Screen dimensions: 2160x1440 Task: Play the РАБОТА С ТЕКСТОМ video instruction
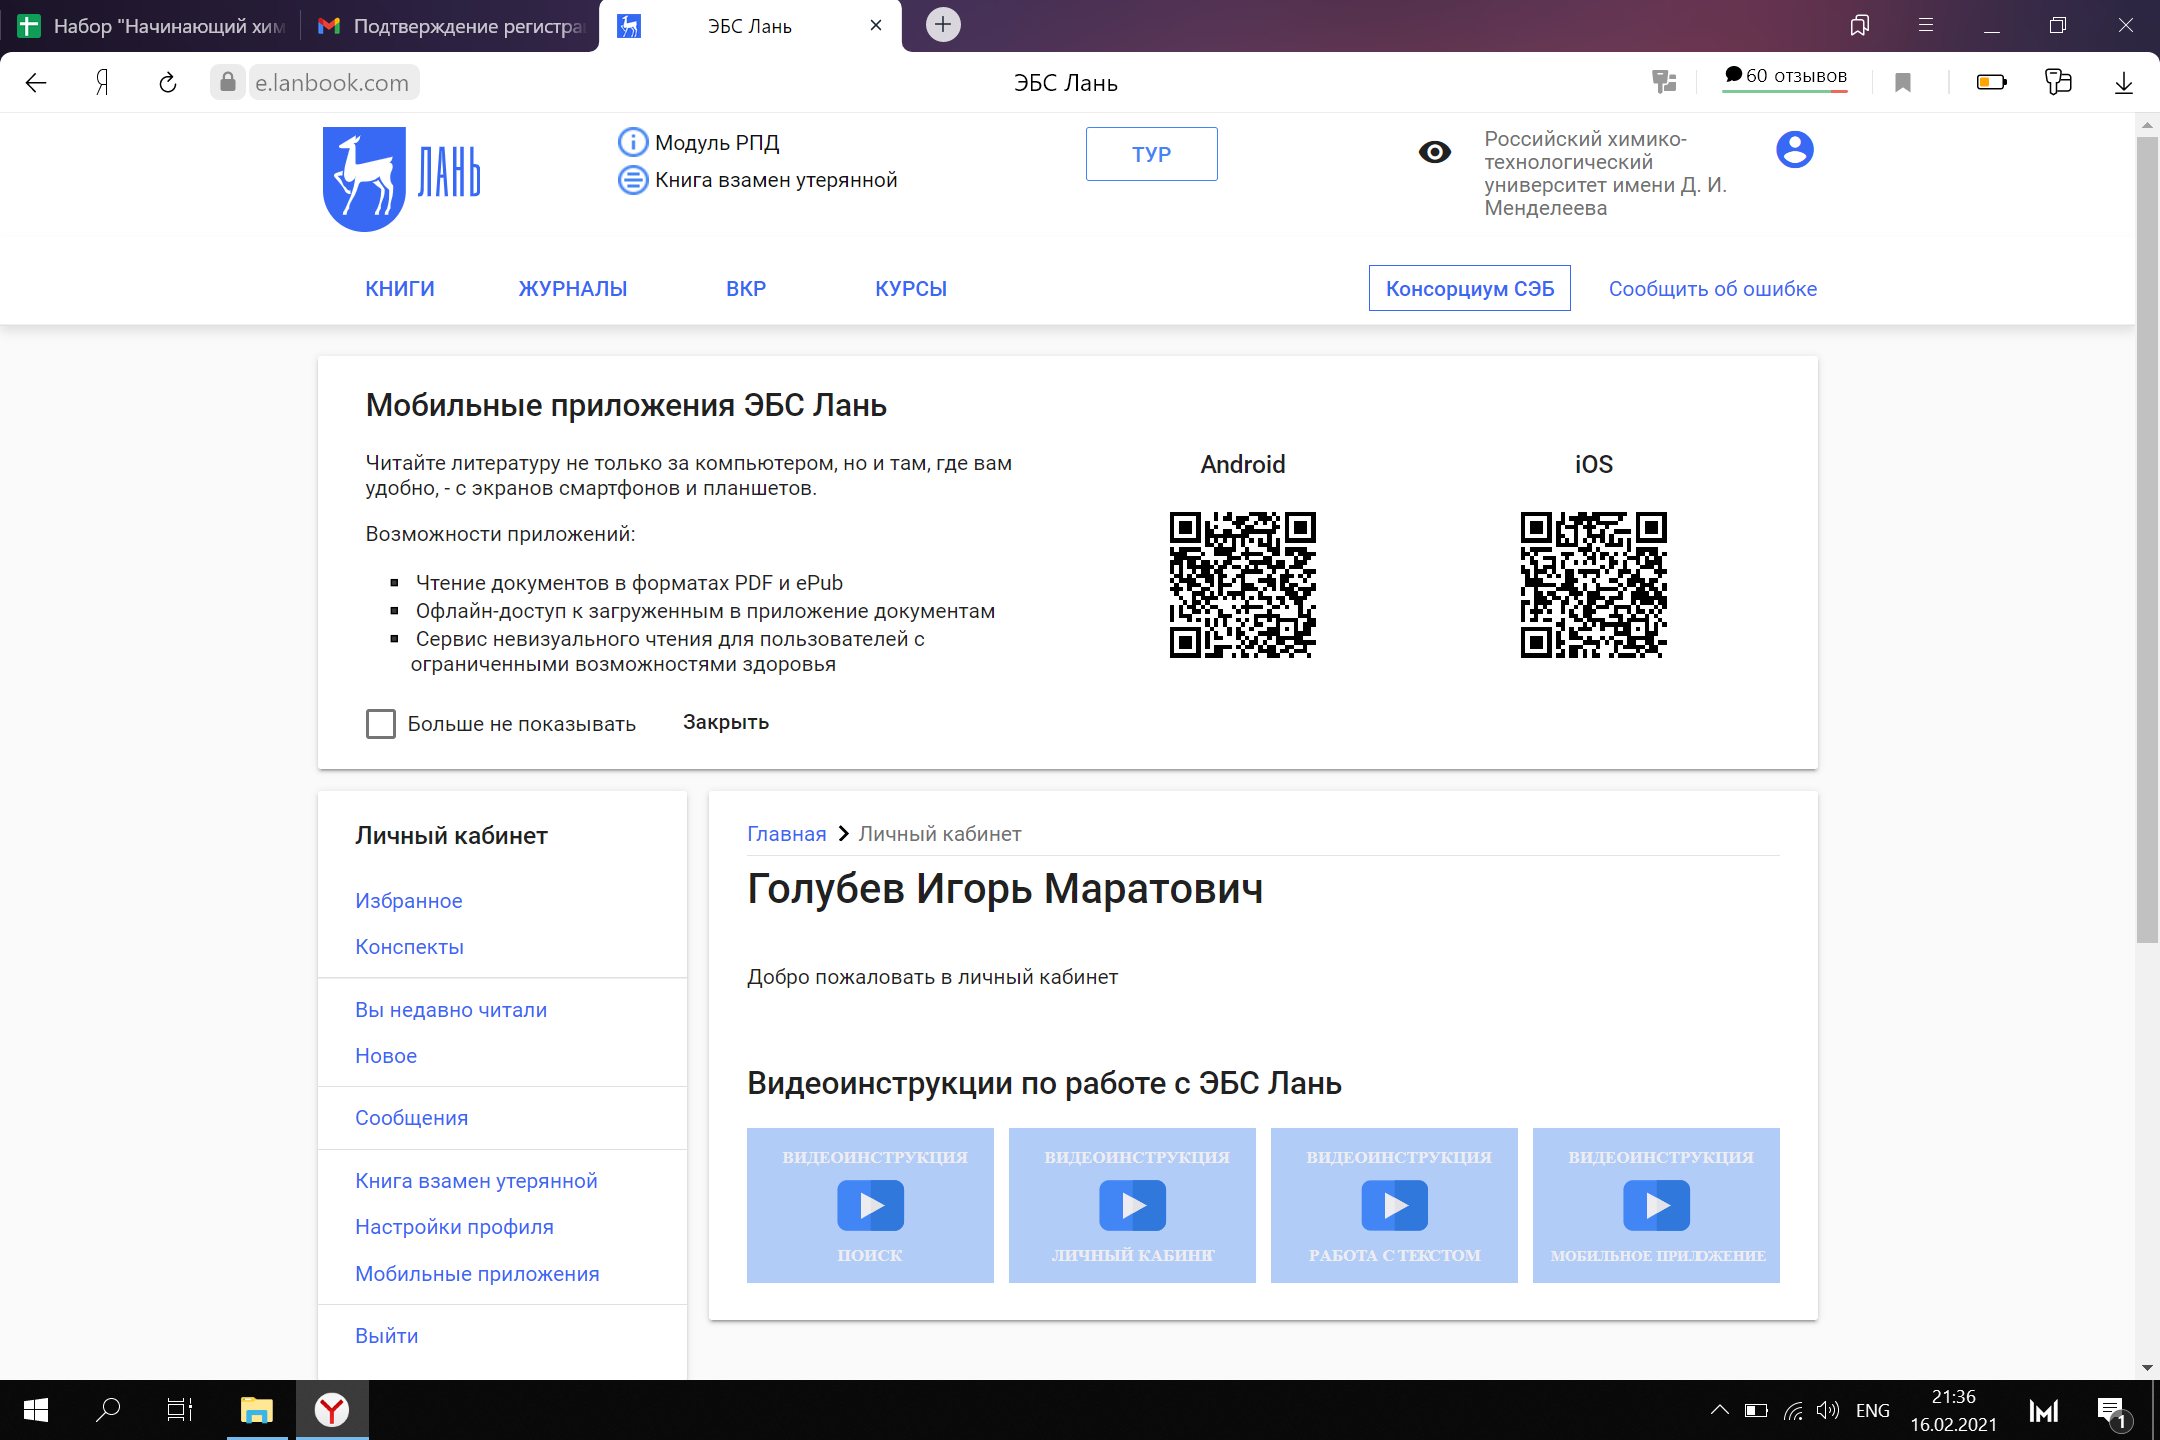[1394, 1205]
